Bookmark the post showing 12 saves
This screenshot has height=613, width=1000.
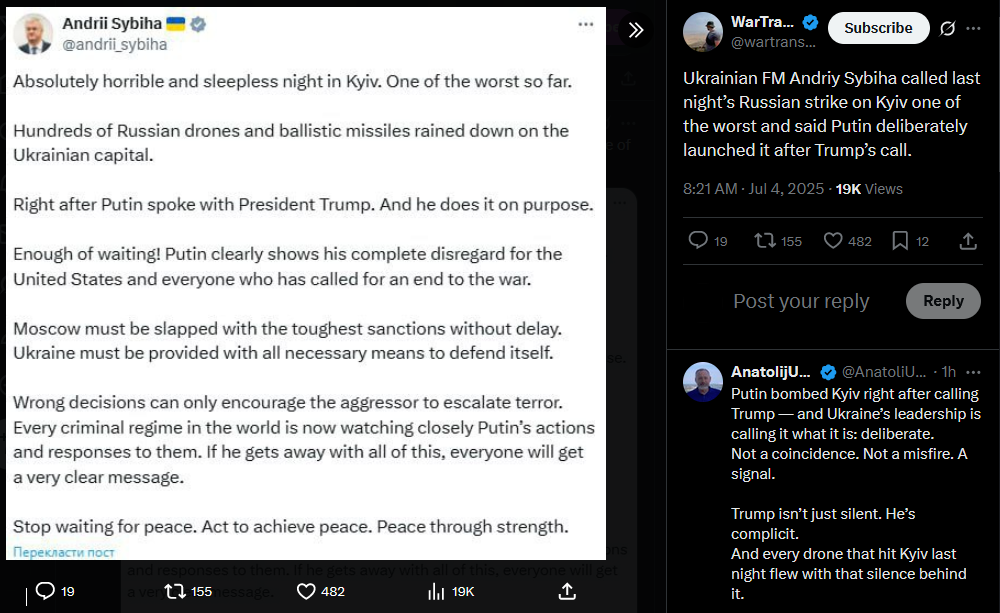pos(900,240)
